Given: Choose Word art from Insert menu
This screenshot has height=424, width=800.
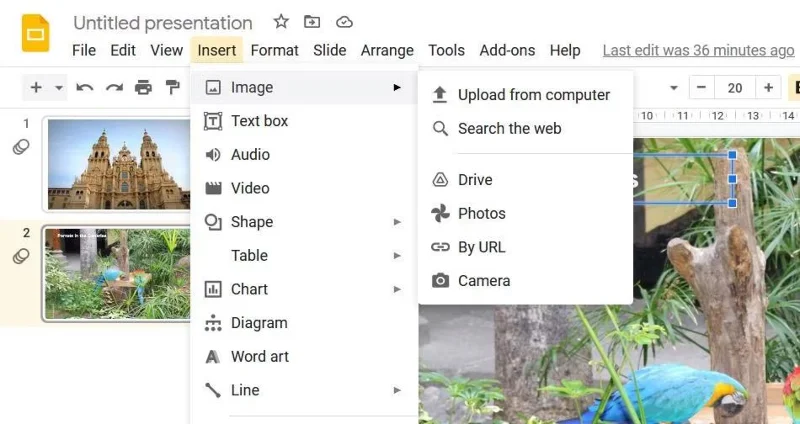Looking at the screenshot, I should pos(305,357).
